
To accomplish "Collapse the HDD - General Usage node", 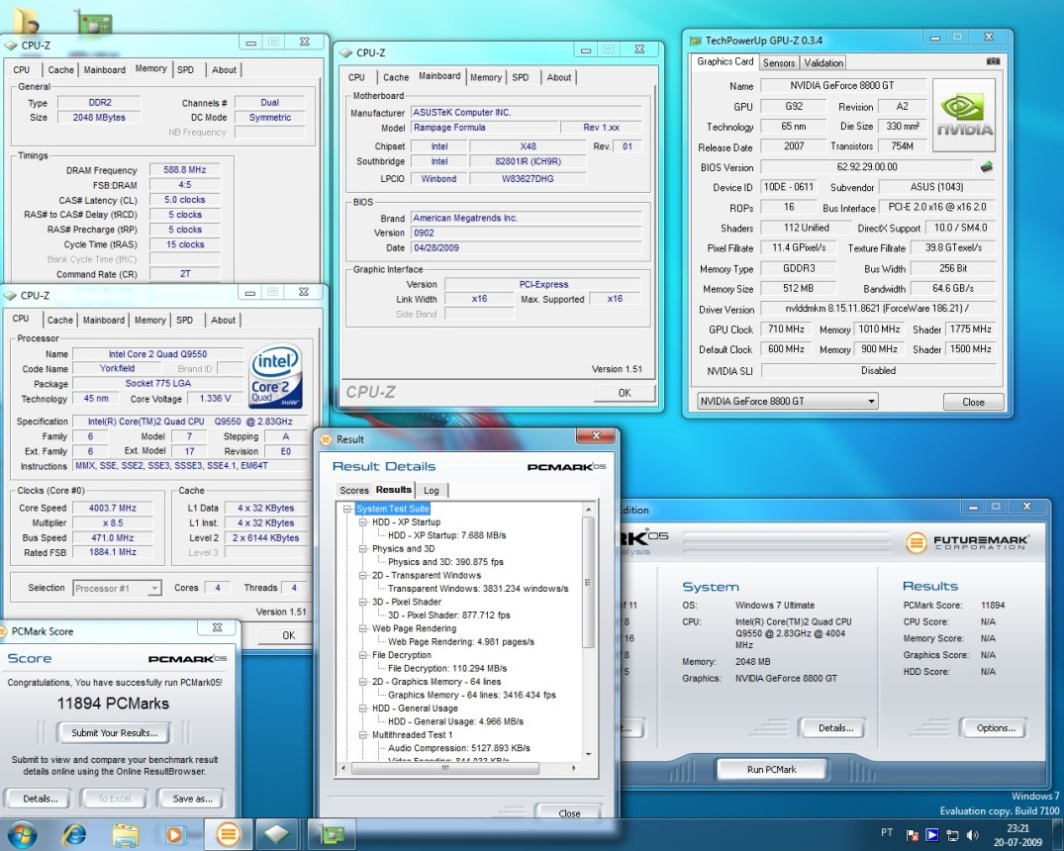I will tap(363, 708).
